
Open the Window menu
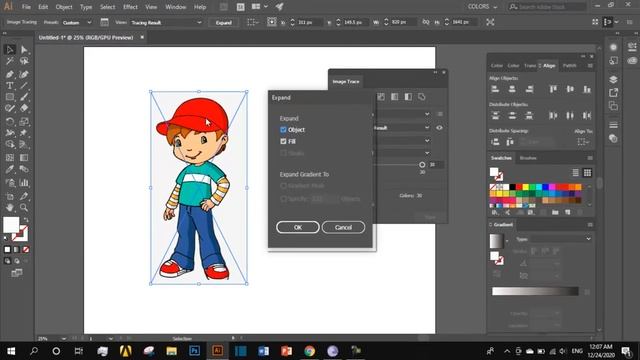pyautogui.click(x=176, y=7)
